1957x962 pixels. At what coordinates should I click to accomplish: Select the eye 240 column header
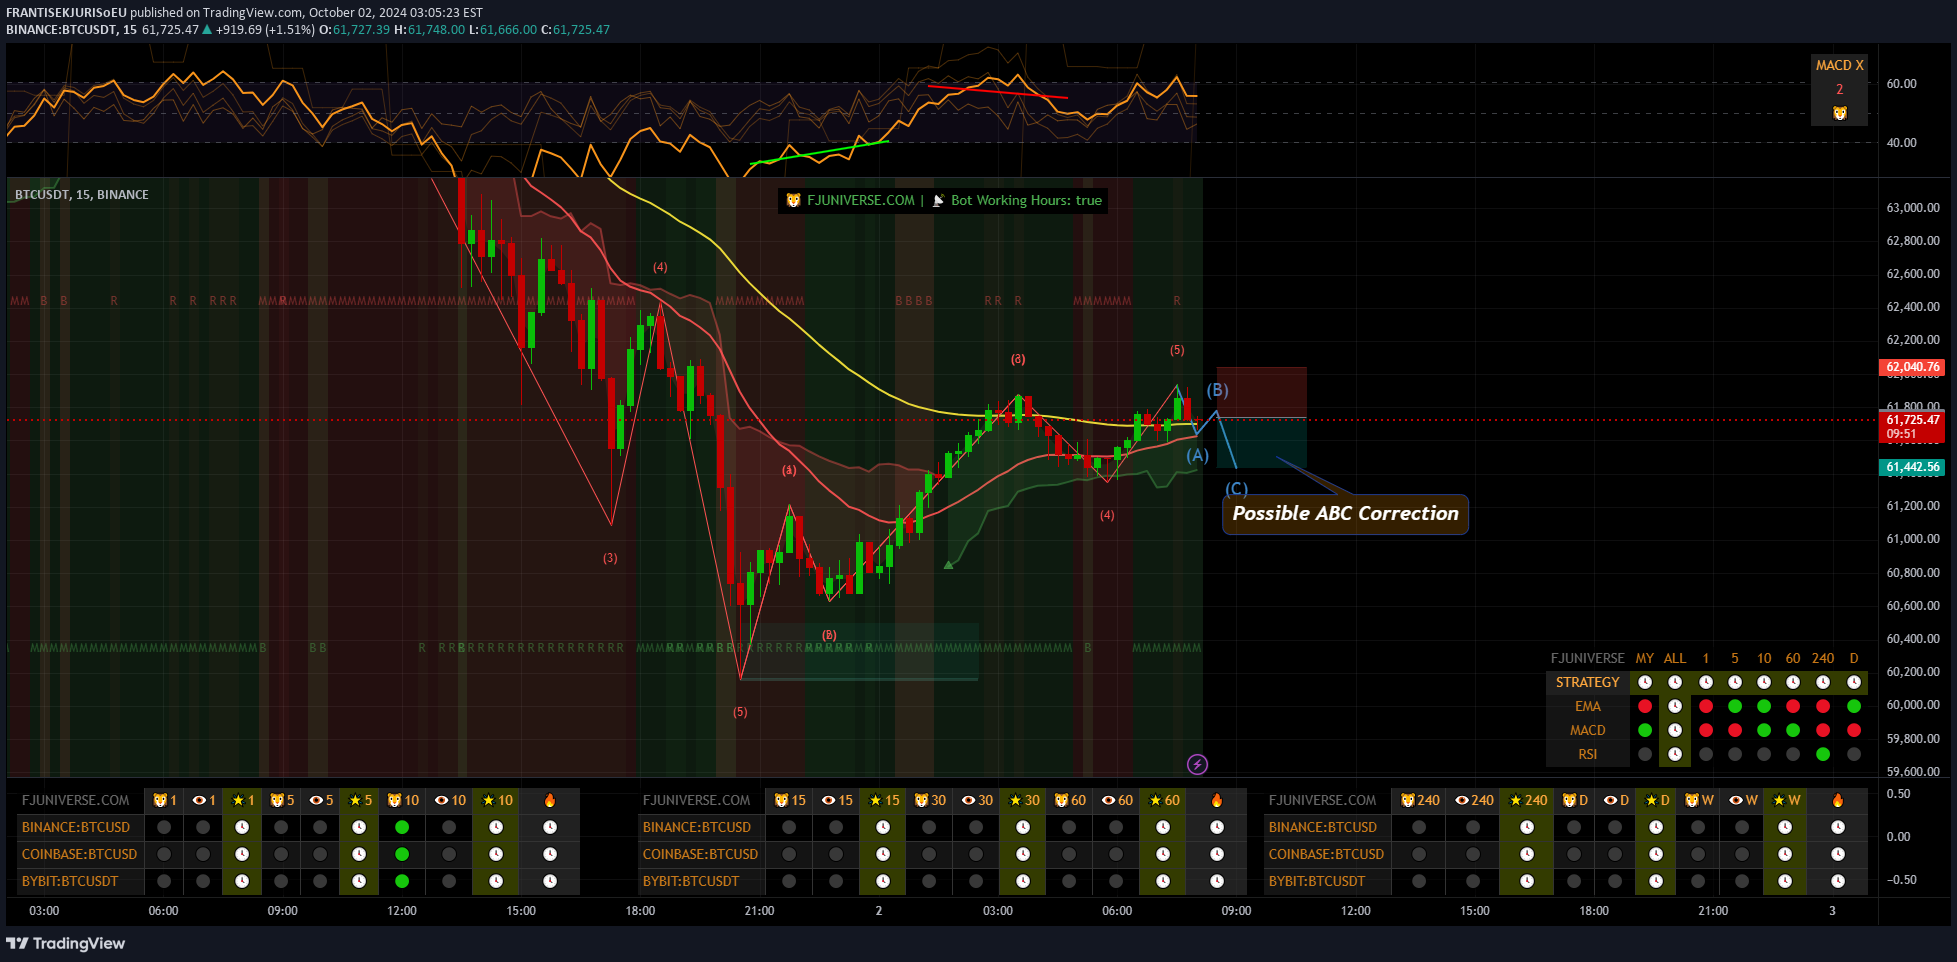[x=1473, y=800]
